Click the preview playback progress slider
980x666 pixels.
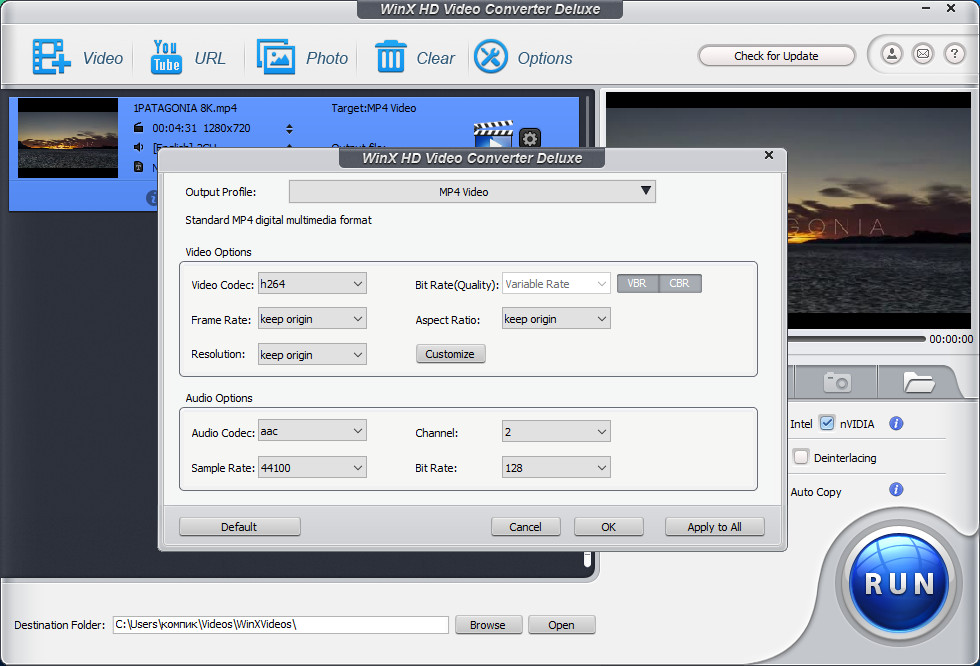point(856,339)
